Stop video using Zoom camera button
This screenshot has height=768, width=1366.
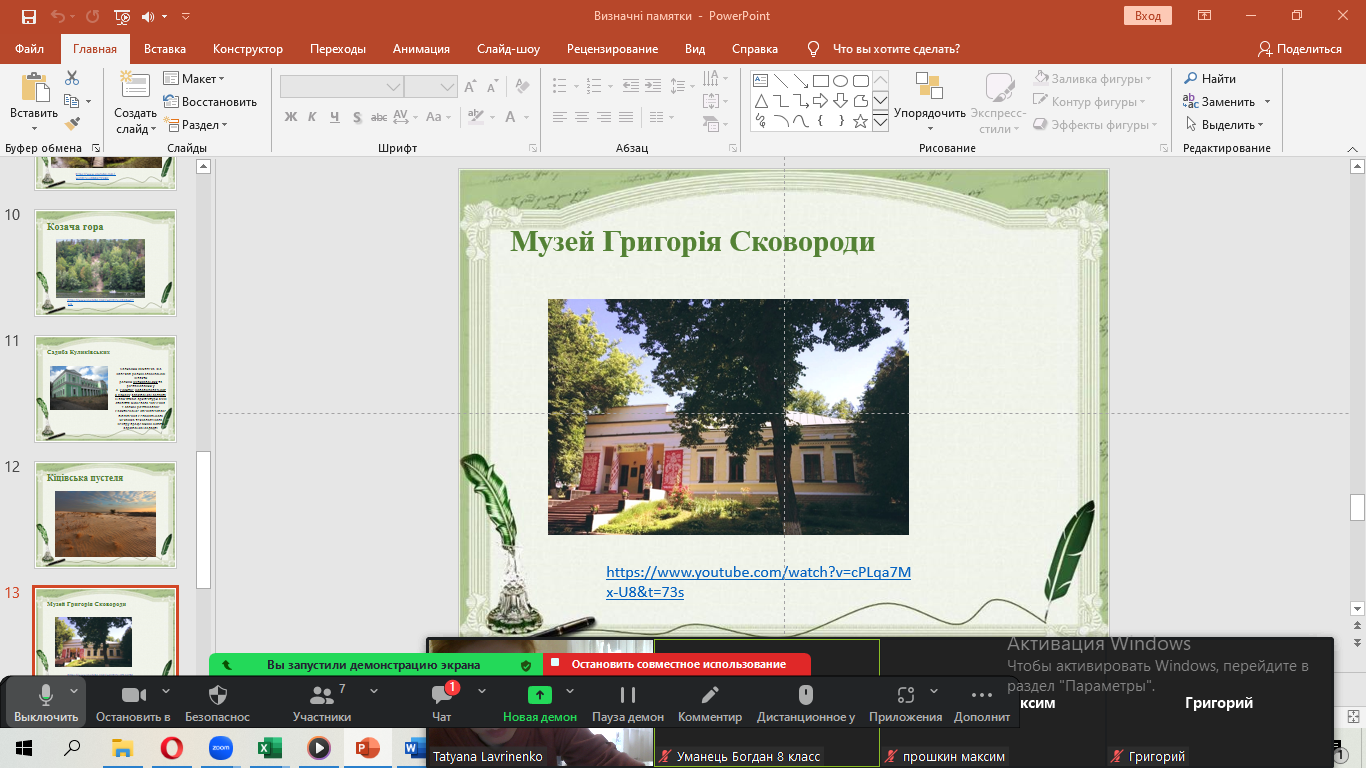point(133,696)
